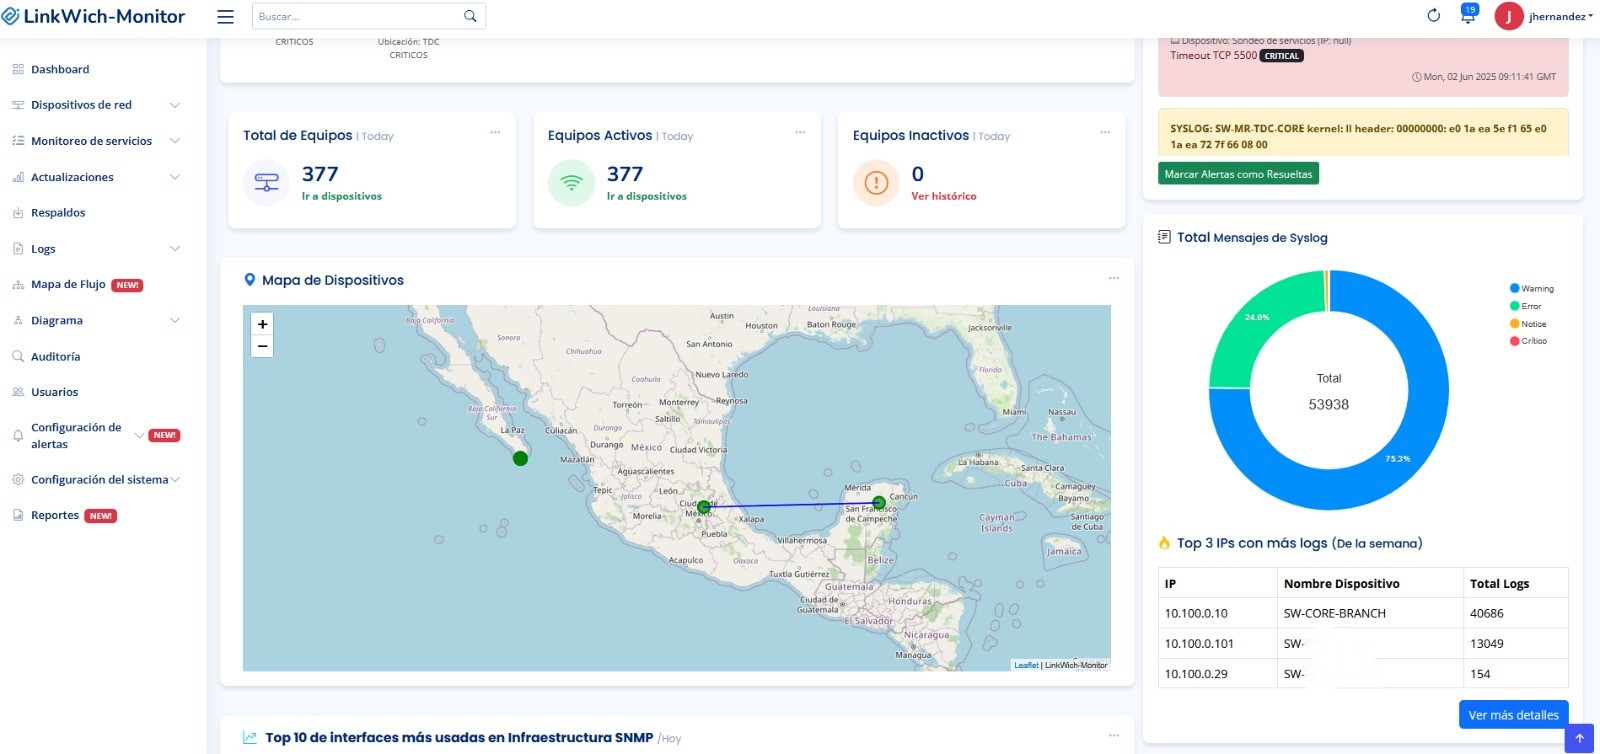The image size is (1600, 754).
Task: Click the search magnifier icon
Action: click(x=470, y=16)
